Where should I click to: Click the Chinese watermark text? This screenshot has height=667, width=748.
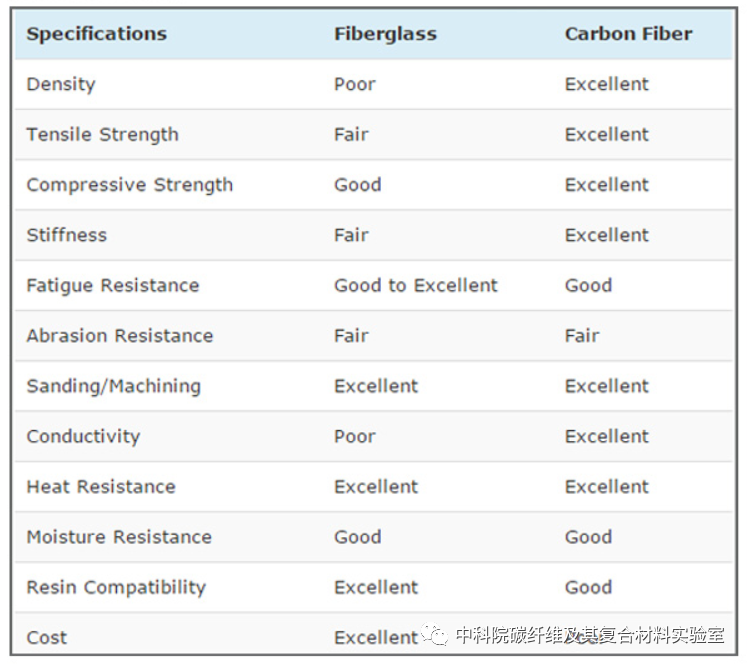pos(590,635)
